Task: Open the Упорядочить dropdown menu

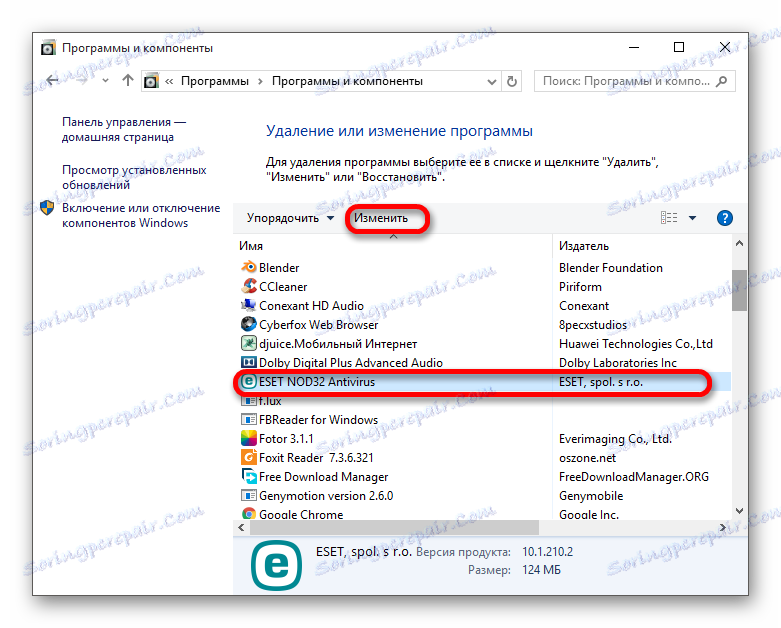Action: tap(290, 218)
